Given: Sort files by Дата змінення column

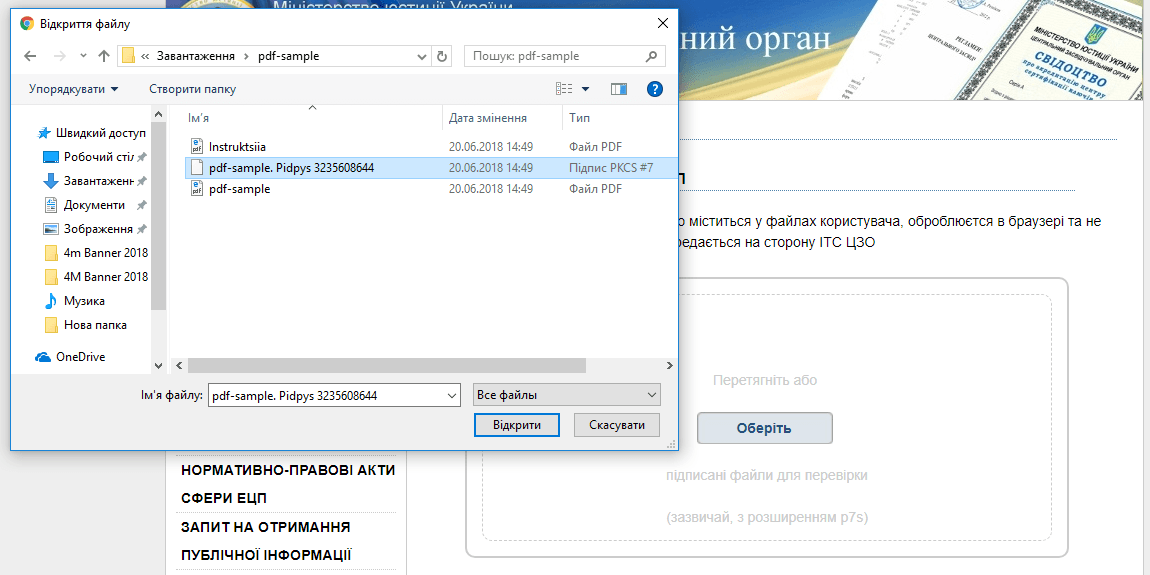Looking at the screenshot, I should coord(488,118).
